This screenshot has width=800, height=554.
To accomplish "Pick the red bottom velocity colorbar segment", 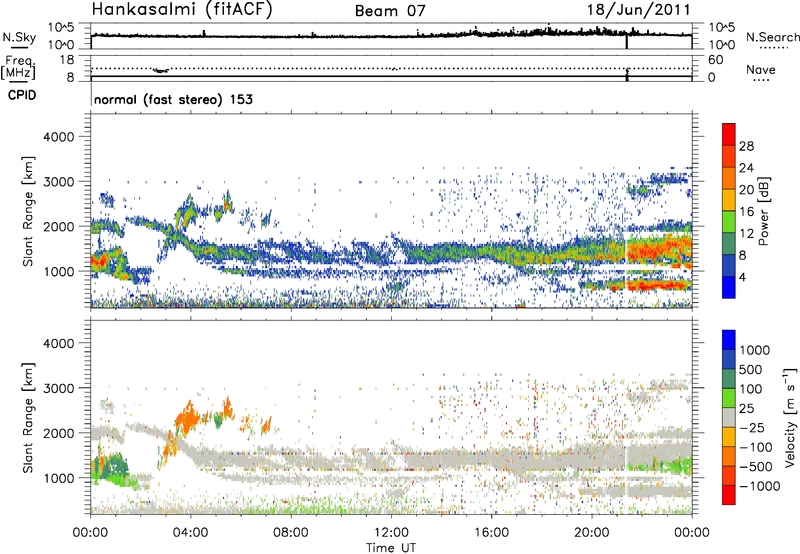I will click(729, 495).
